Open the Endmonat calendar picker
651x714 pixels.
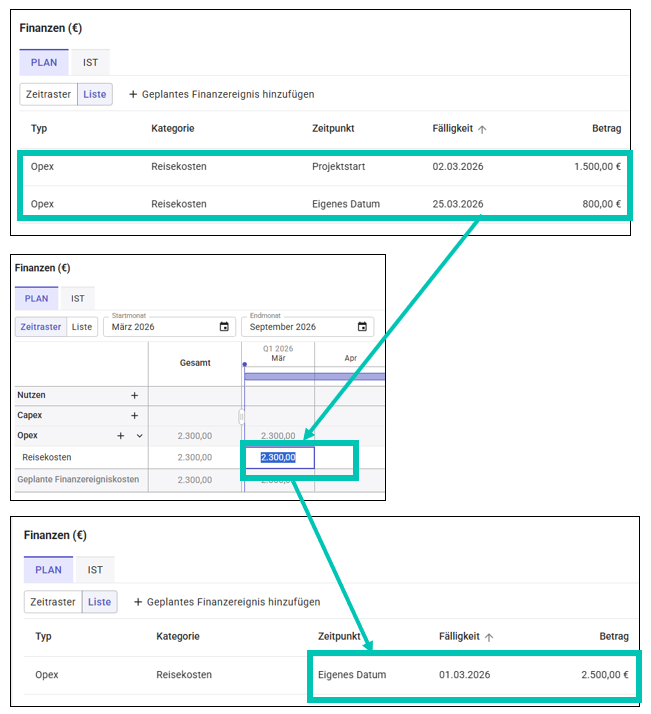[x=362, y=327]
